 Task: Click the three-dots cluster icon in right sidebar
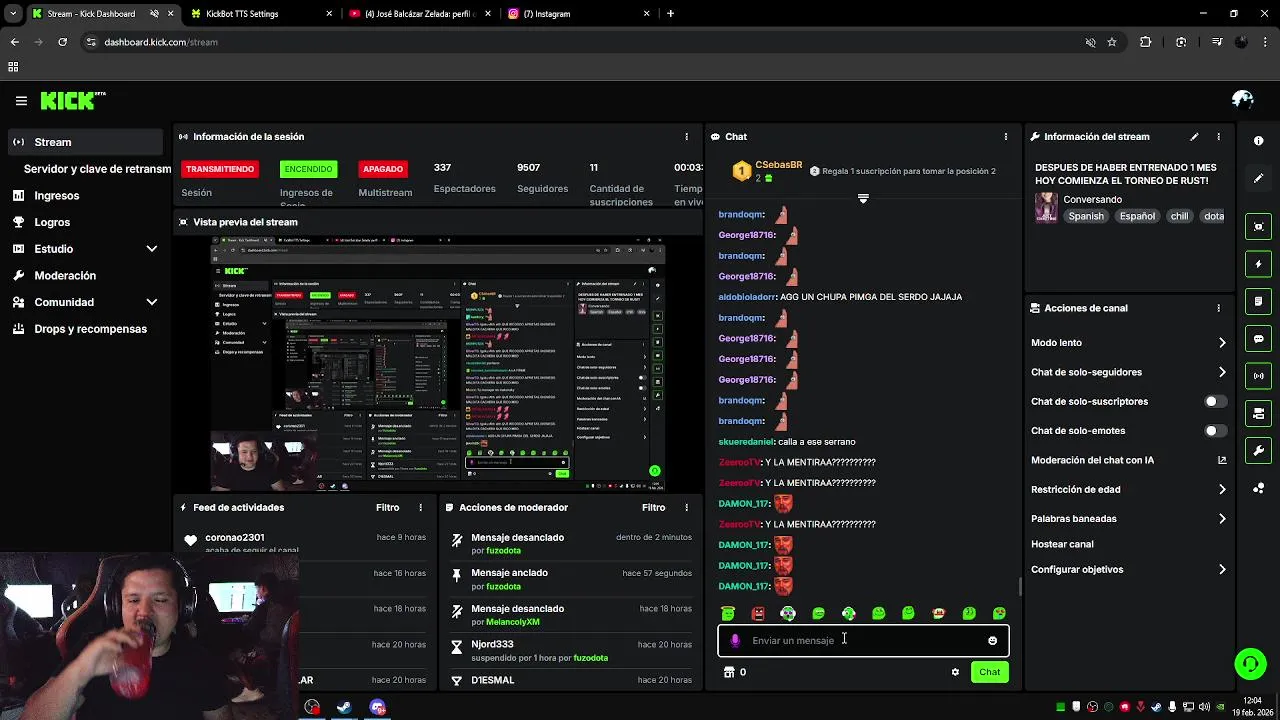(x=1258, y=488)
